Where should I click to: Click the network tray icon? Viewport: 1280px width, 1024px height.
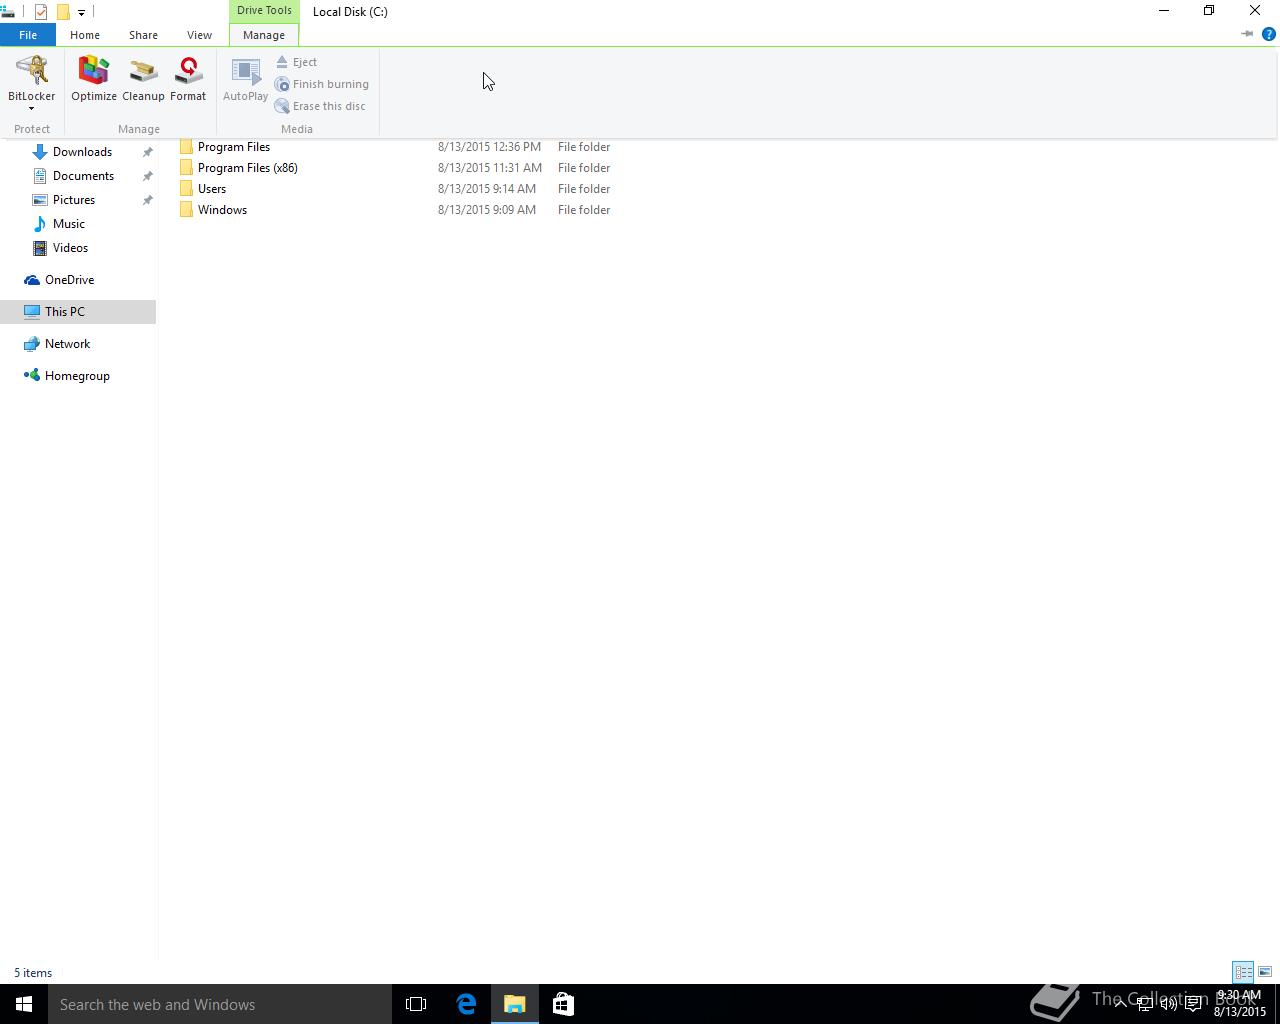(1144, 1004)
